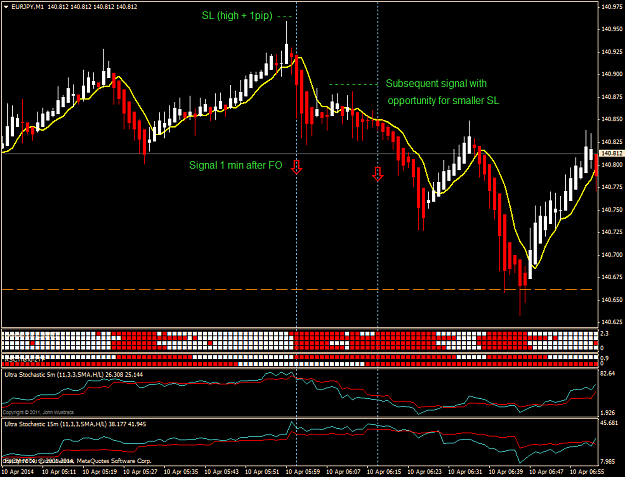Select the orange dashed horizontal line
625x477 pixels.
point(297,289)
